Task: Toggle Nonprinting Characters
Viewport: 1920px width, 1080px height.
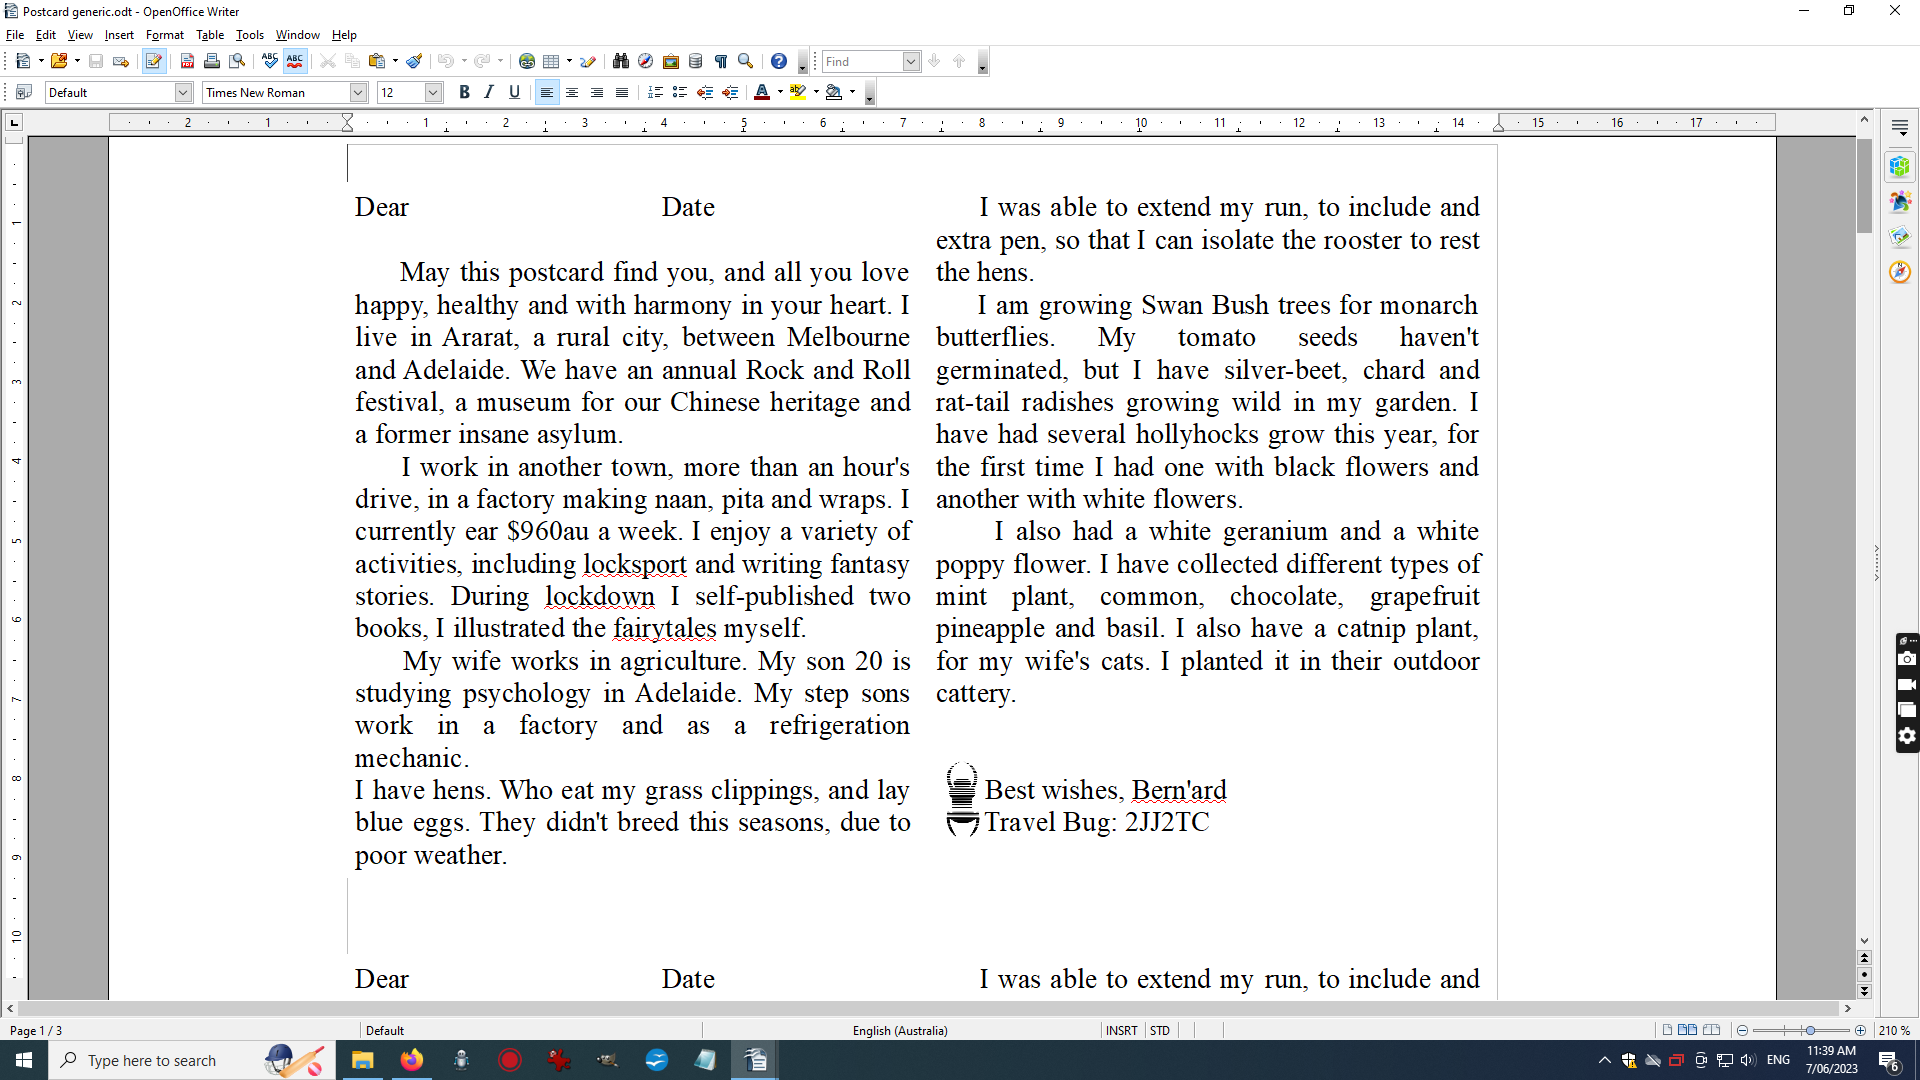Action: tap(721, 61)
